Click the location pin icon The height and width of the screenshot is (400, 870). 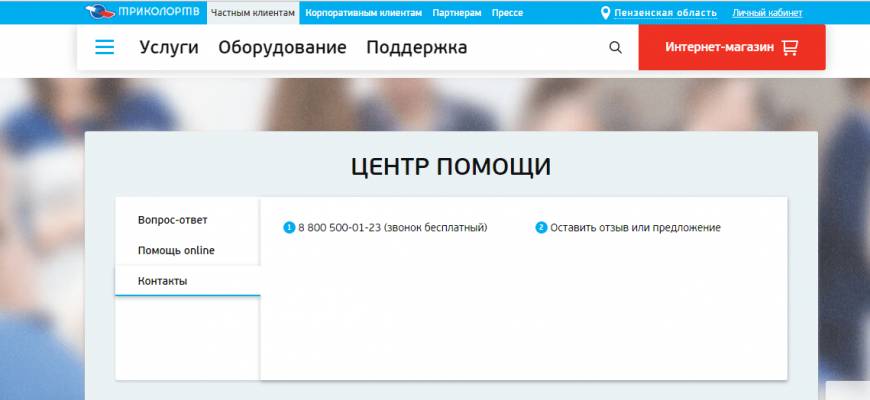605,12
